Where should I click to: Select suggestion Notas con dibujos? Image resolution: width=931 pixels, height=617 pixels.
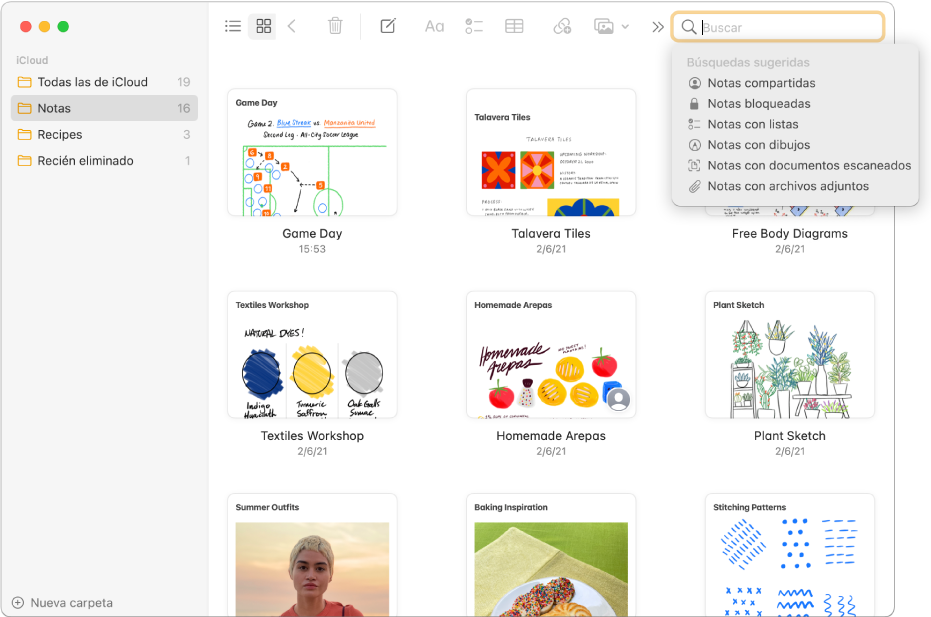point(759,145)
